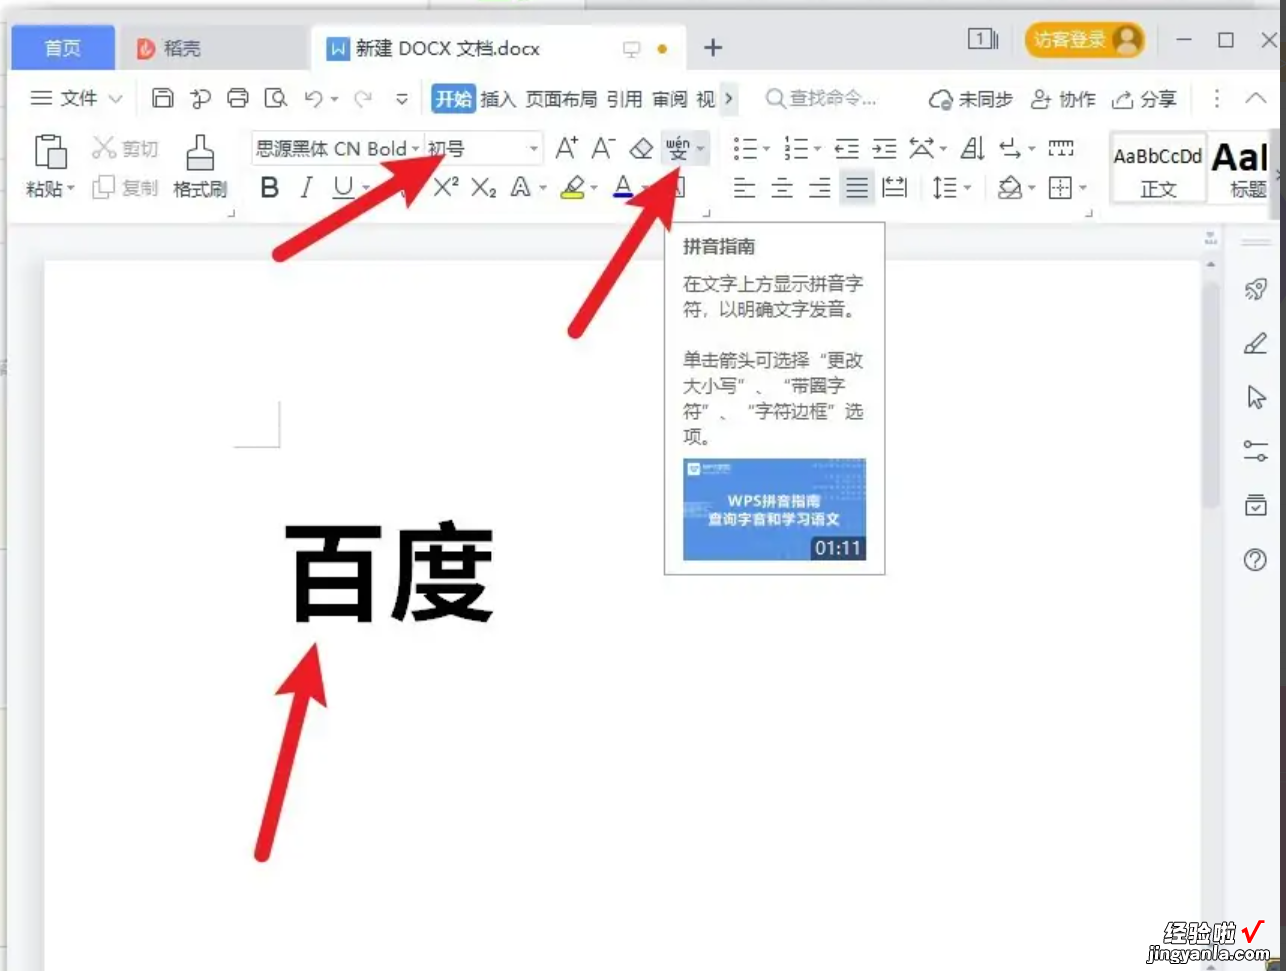Click the Print icon
Screen dimensions: 1286x971
pyautogui.click(x=238, y=98)
